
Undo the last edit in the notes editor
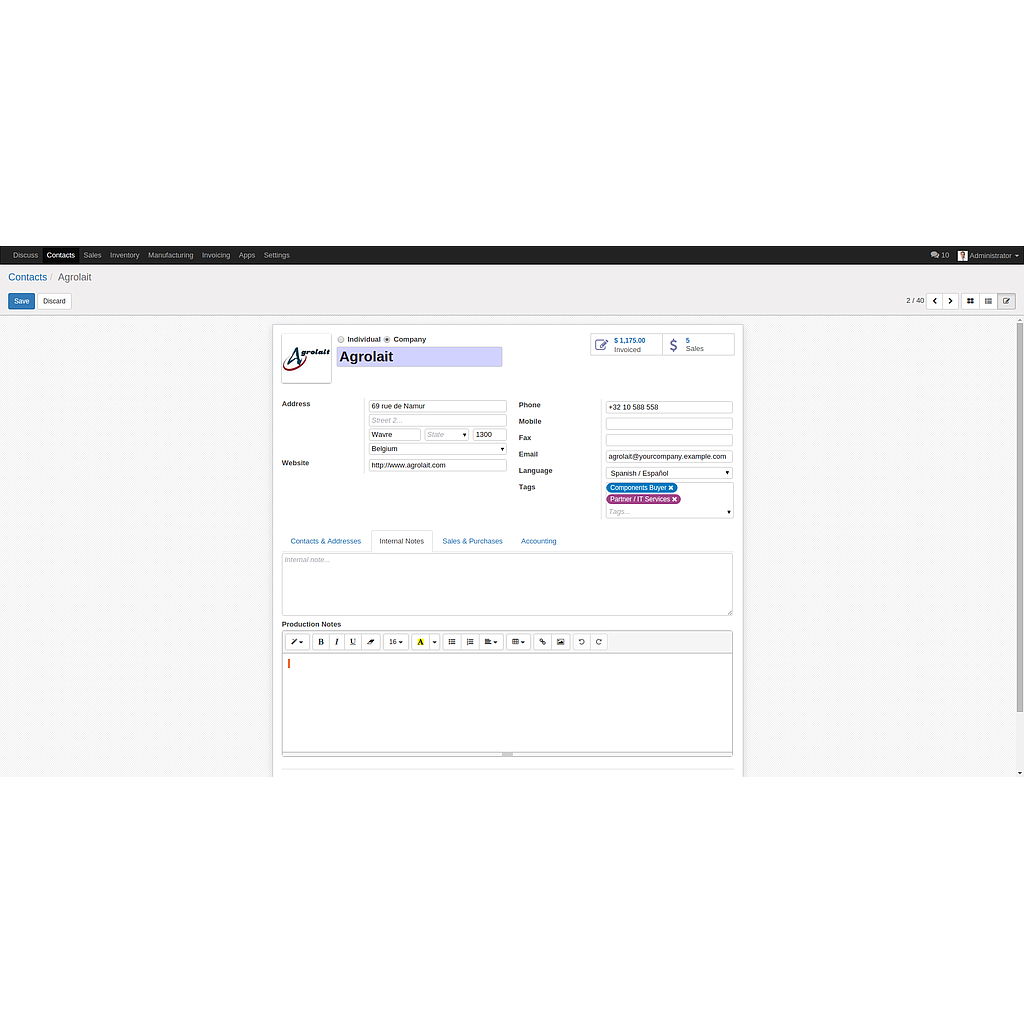click(581, 641)
